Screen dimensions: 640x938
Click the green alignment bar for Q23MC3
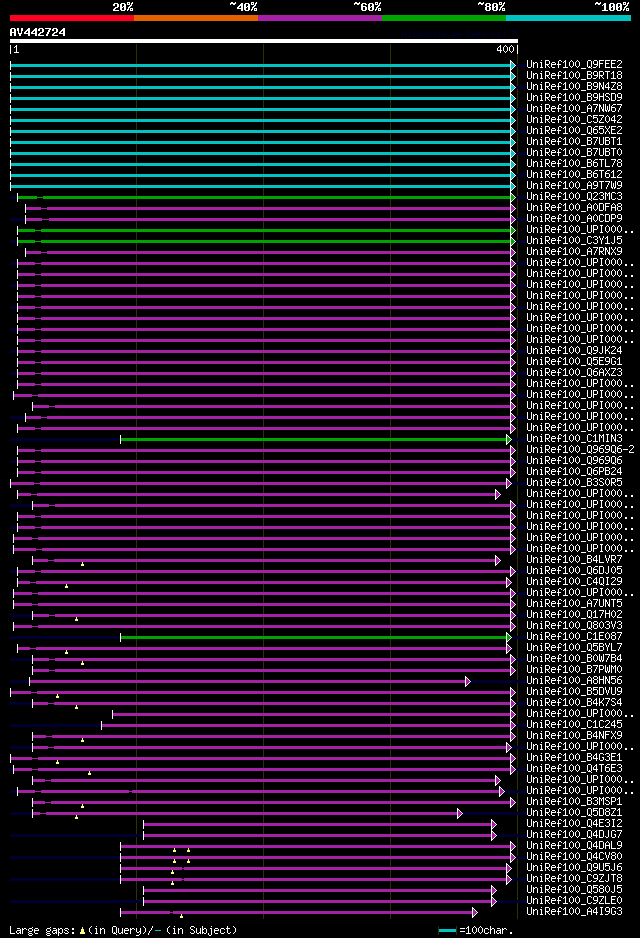pyautogui.click(x=266, y=197)
